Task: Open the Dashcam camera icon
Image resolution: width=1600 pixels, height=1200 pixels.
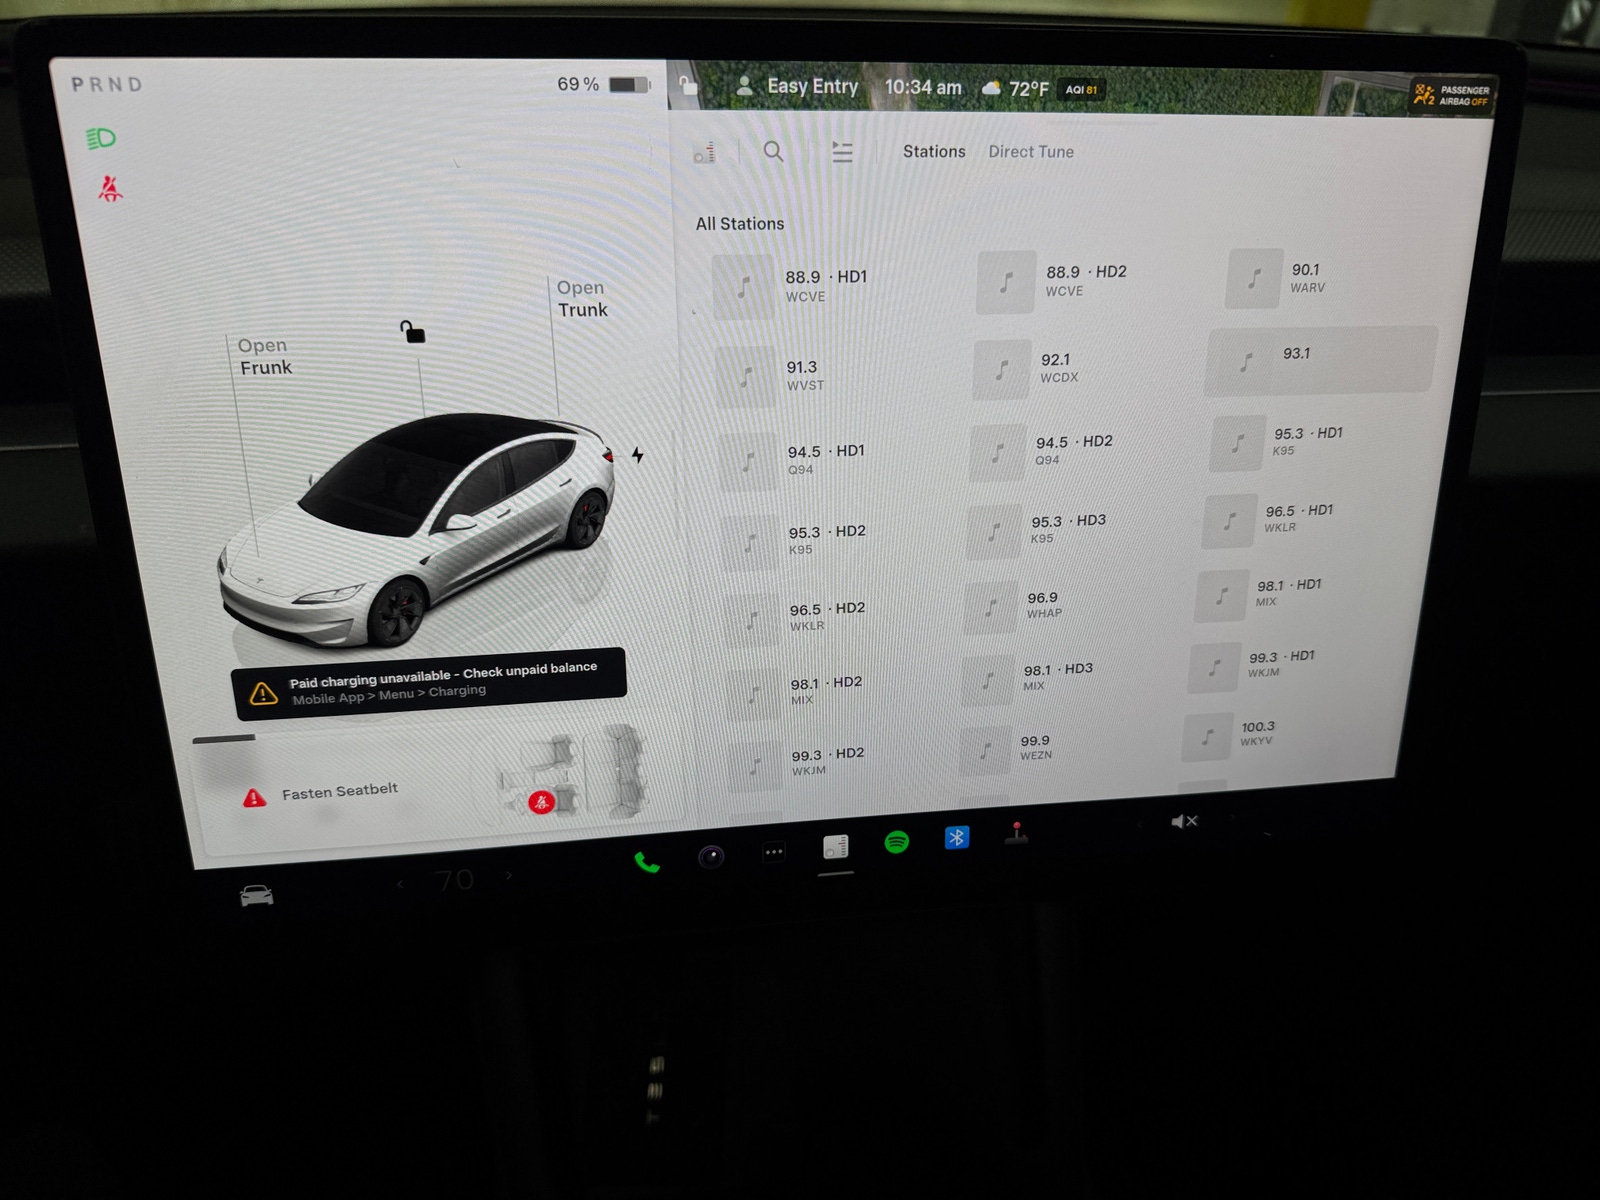Action: point(709,855)
